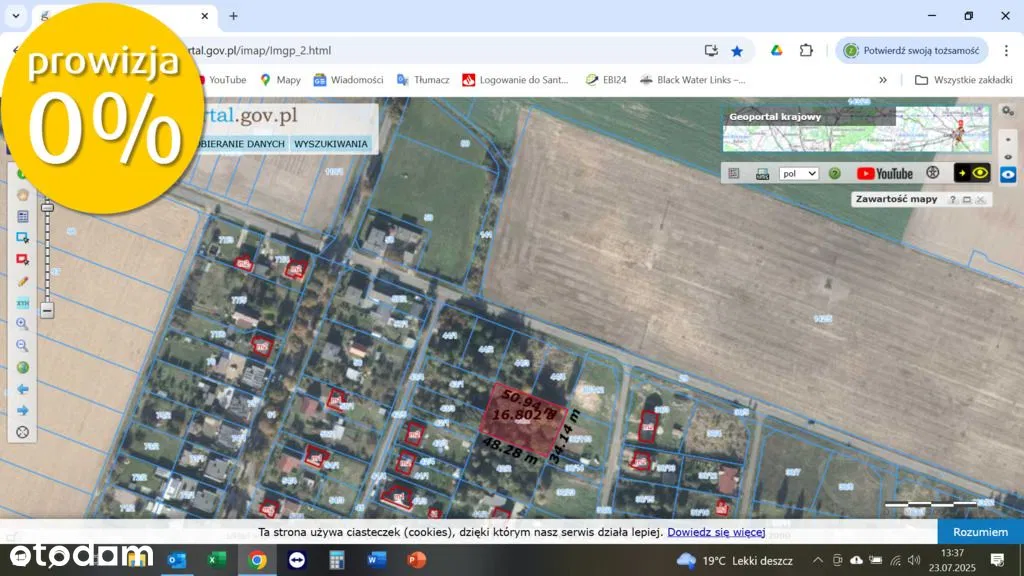
Task: Click the zoom in magnifier tool
Action: coord(22,324)
